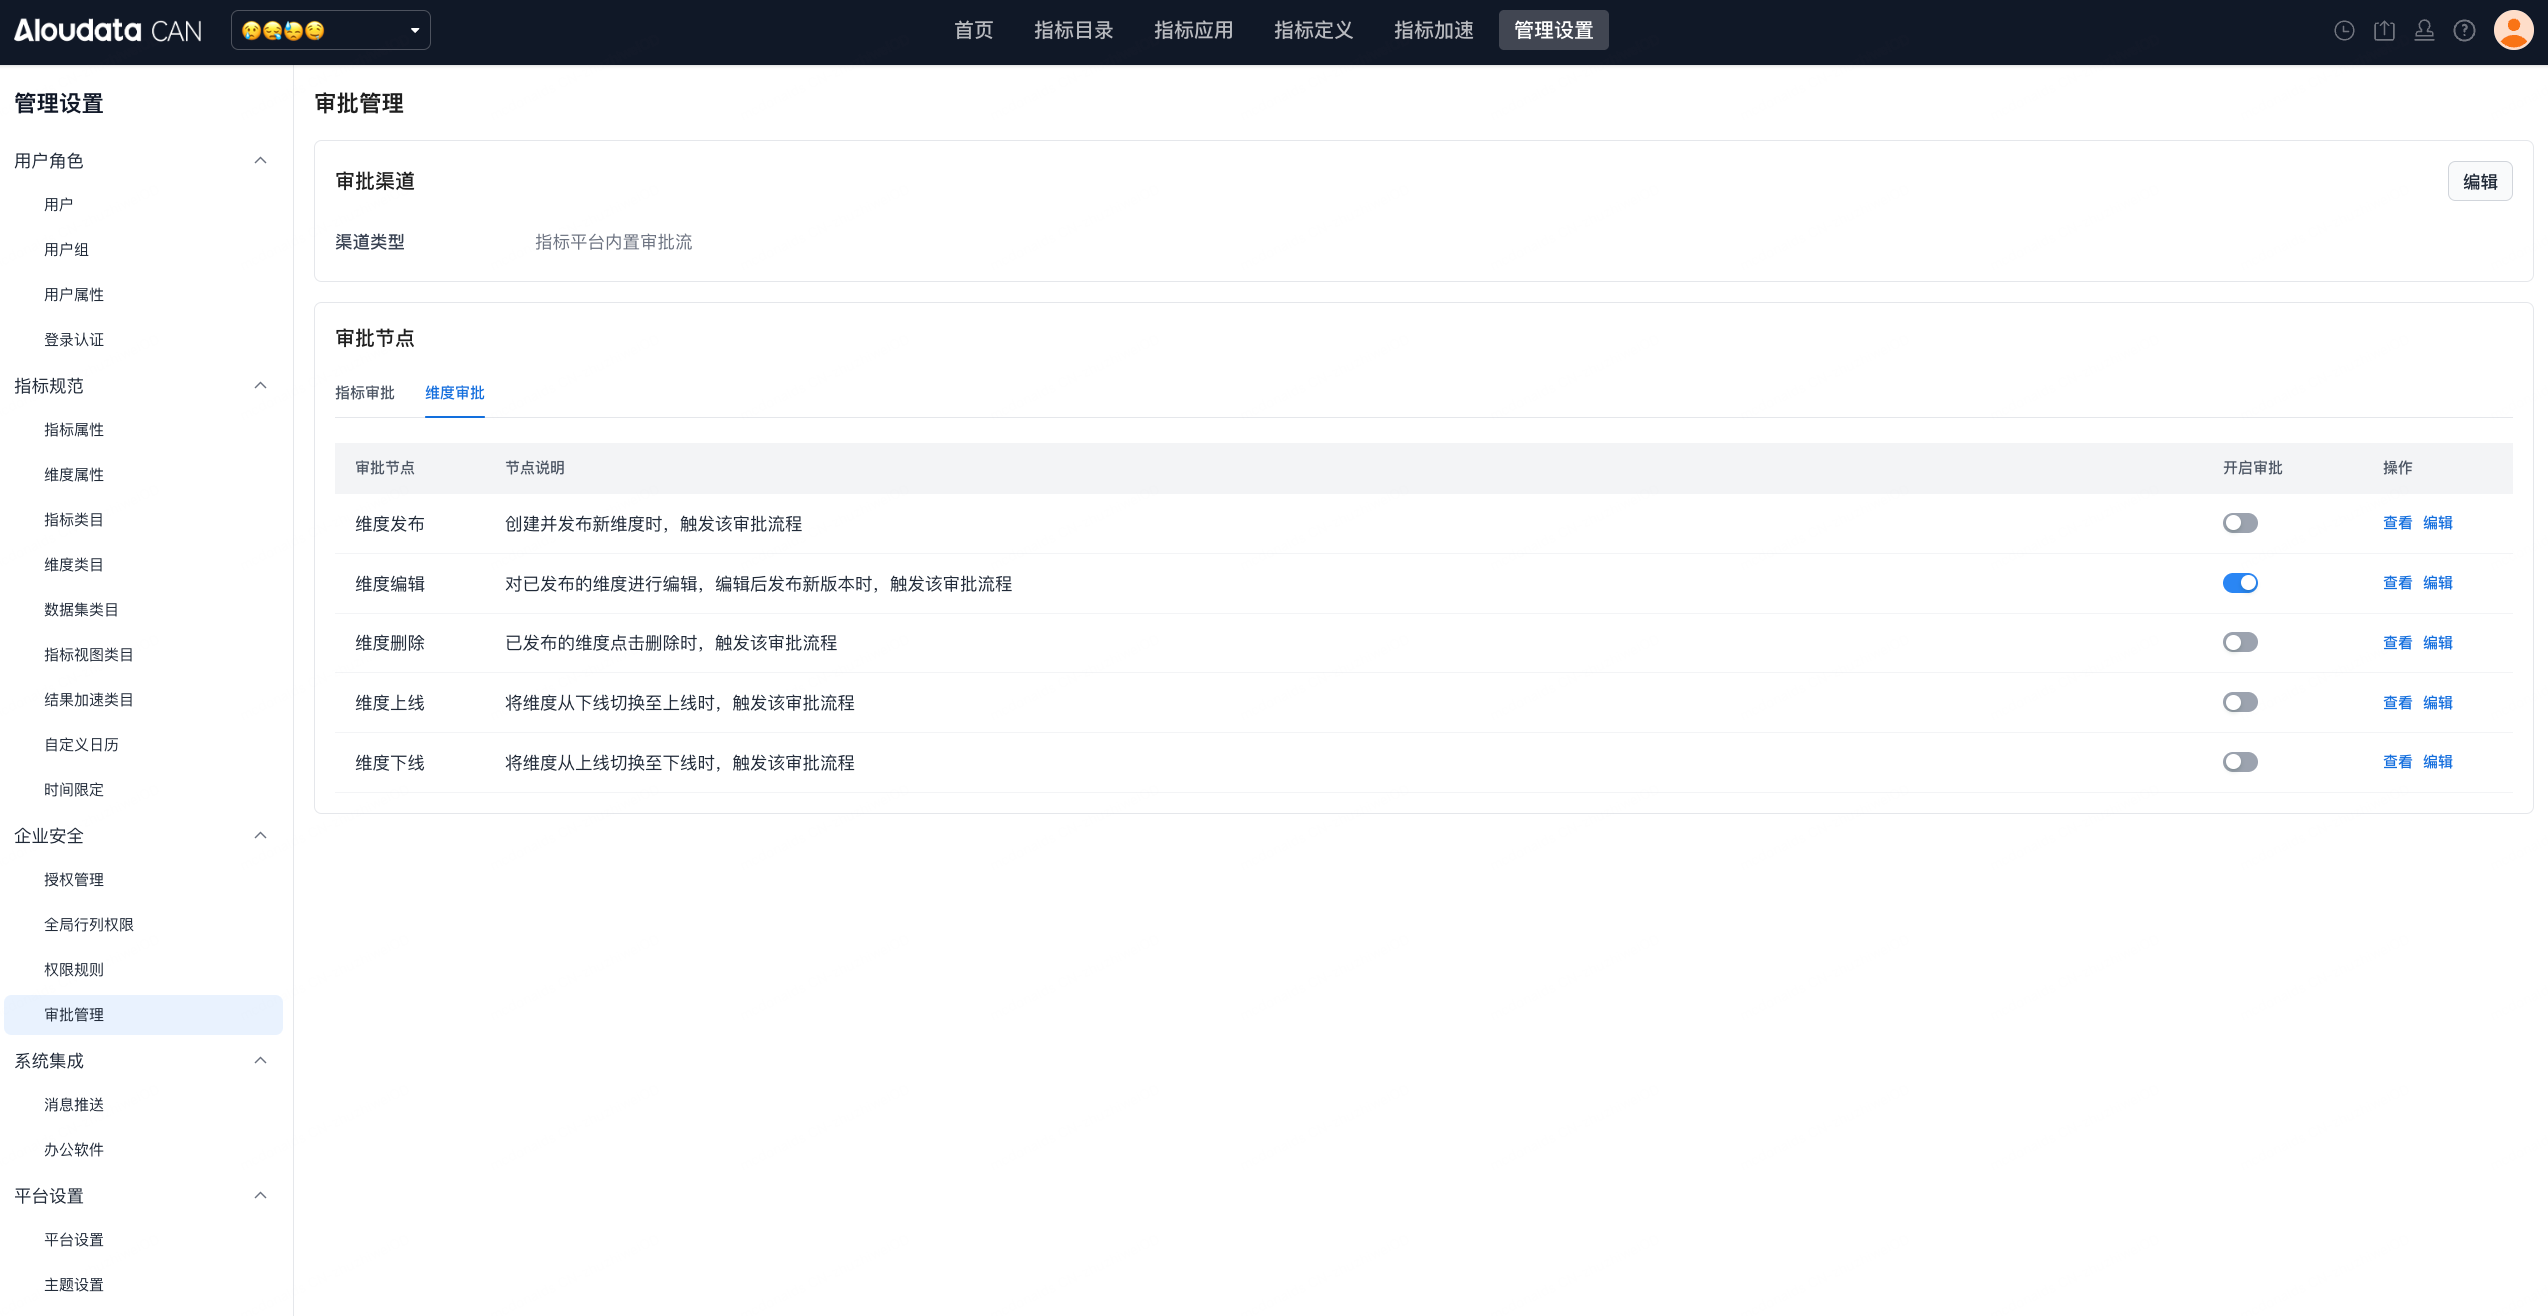Disable approval for 维度编辑
Screen dimensions: 2548x1316
click(2240, 583)
